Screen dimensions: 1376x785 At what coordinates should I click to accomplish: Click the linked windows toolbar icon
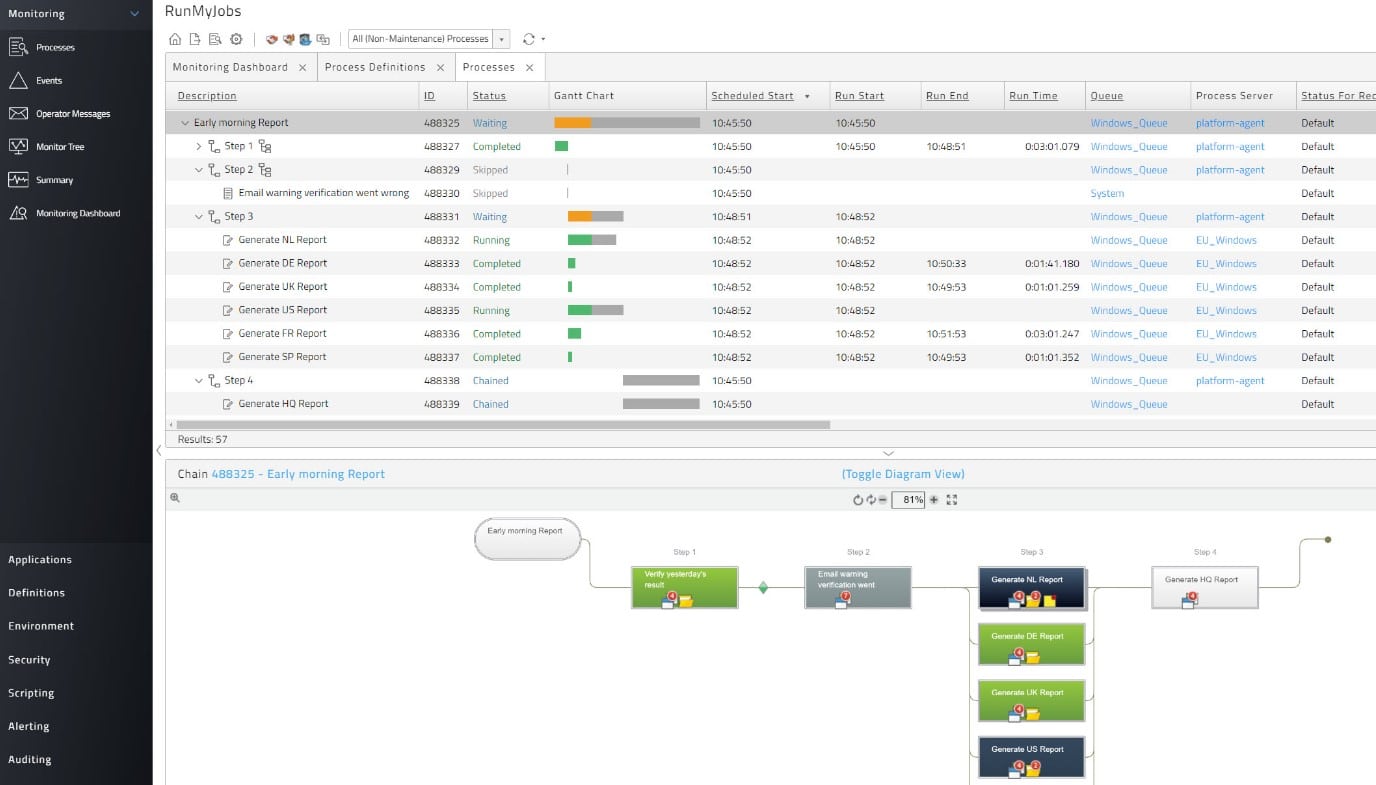(x=323, y=39)
